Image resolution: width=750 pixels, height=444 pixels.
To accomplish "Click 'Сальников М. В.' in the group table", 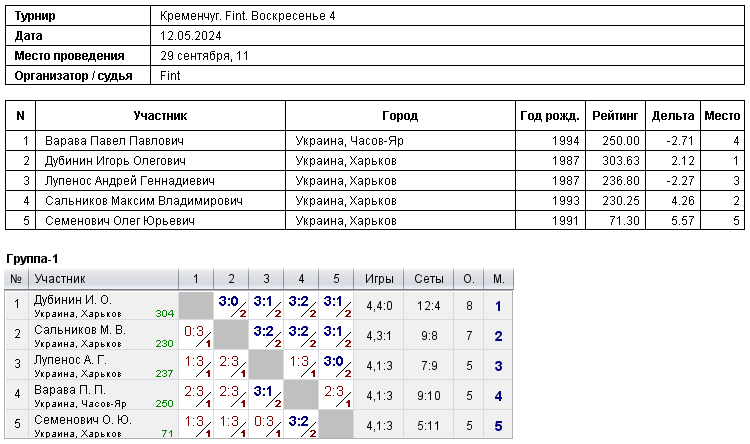I will (x=79, y=330).
